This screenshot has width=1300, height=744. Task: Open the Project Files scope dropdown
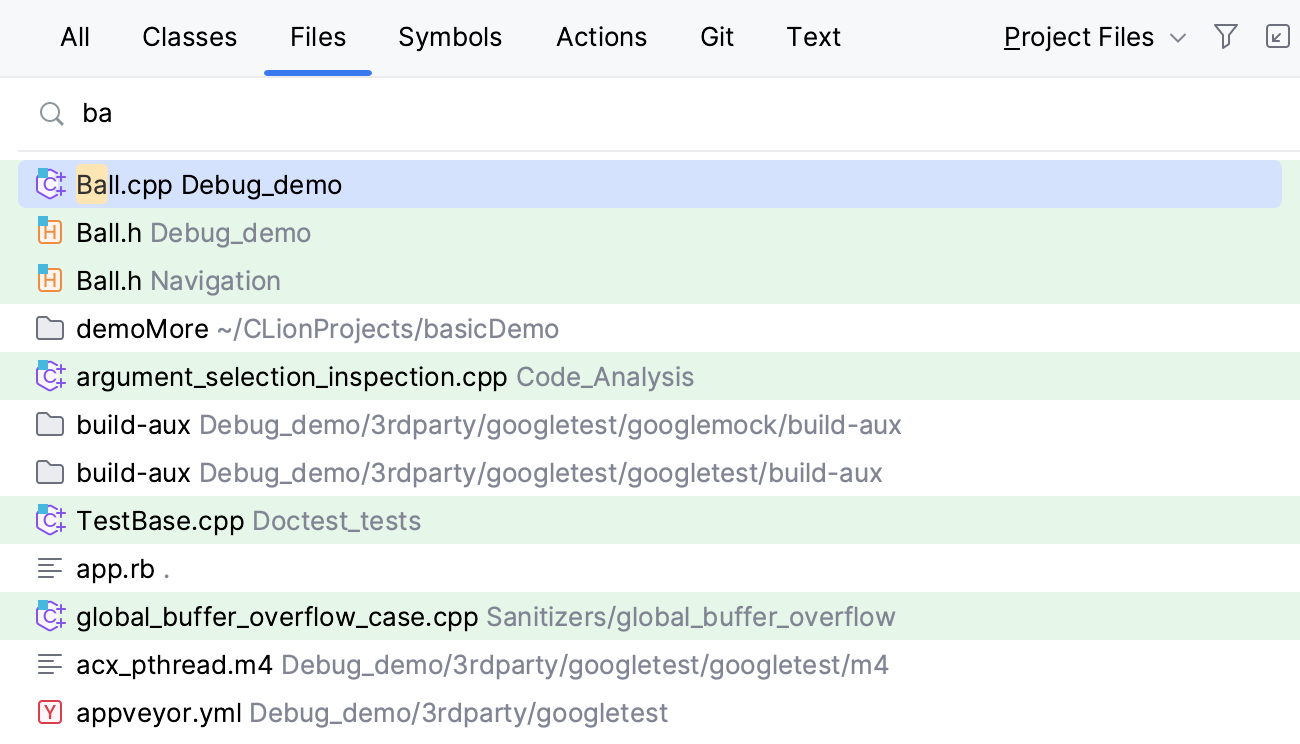[x=1078, y=37]
